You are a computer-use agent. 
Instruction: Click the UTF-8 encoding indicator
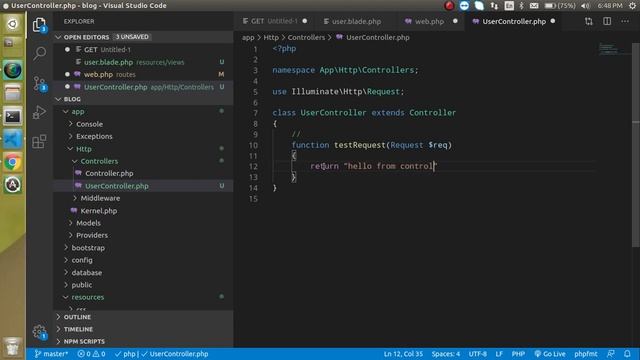[478, 354]
